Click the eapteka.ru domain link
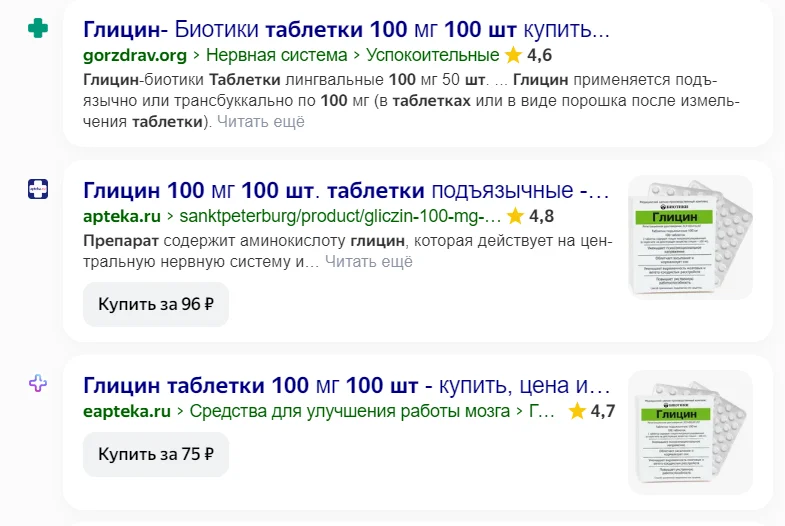The width and height of the screenshot is (785, 526). pos(127,410)
